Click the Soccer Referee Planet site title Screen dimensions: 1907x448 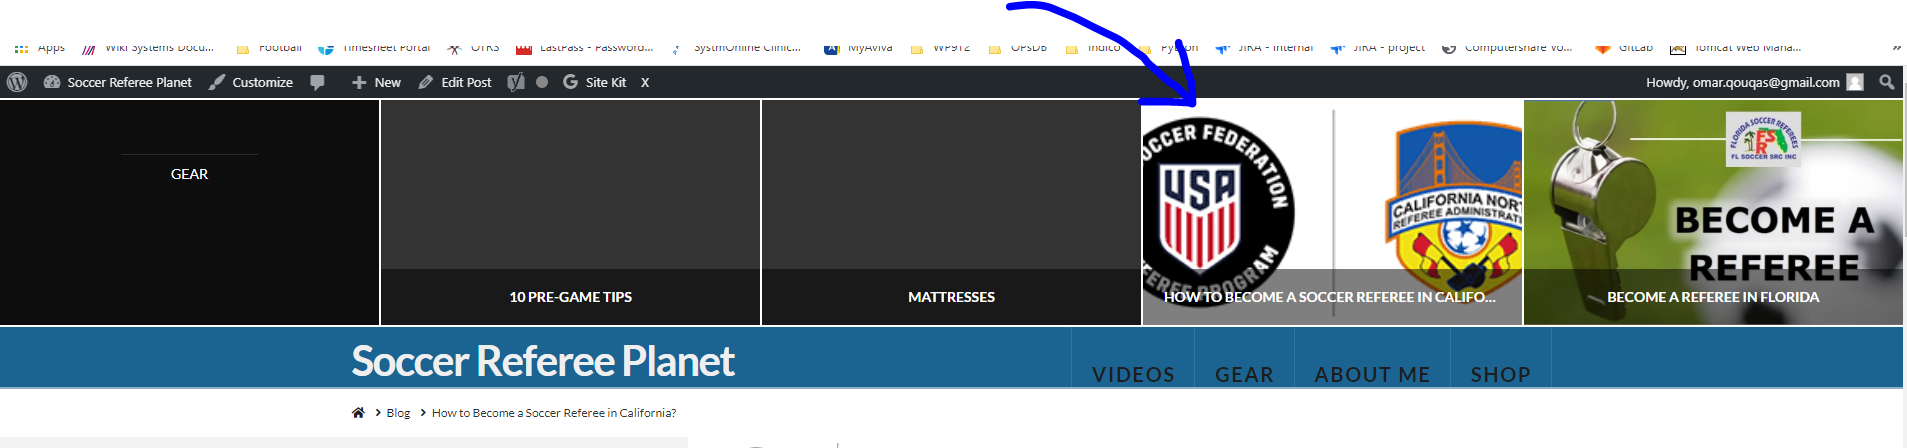pyautogui.click(x=543, y=361)
